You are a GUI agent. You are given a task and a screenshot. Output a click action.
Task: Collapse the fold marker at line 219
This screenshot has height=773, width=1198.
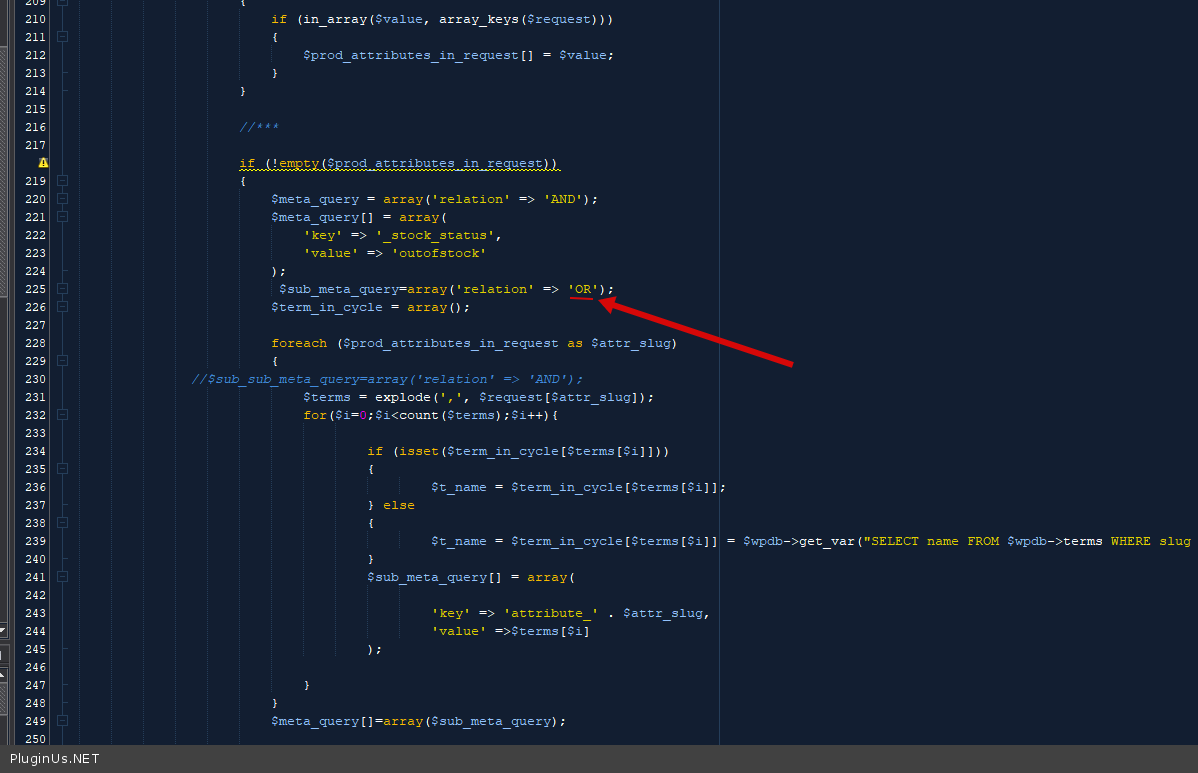click(63, 181)
